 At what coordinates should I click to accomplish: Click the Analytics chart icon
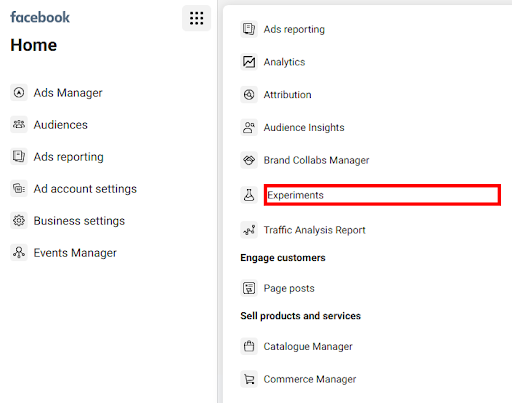coord(249,62)
